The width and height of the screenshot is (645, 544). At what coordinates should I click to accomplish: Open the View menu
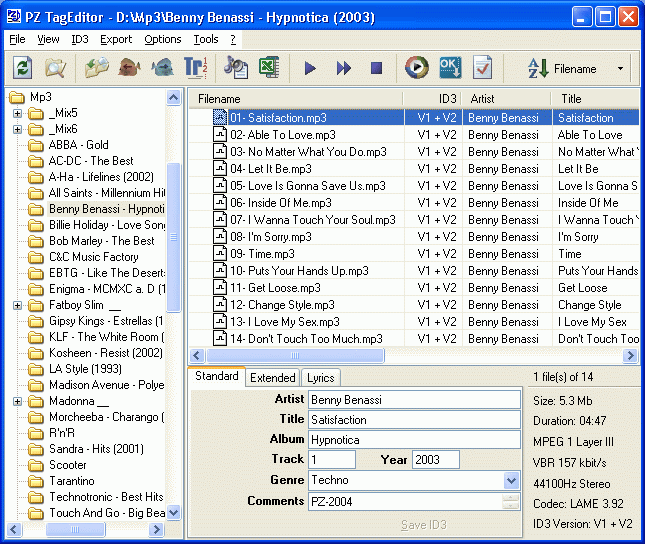point(48,39)
